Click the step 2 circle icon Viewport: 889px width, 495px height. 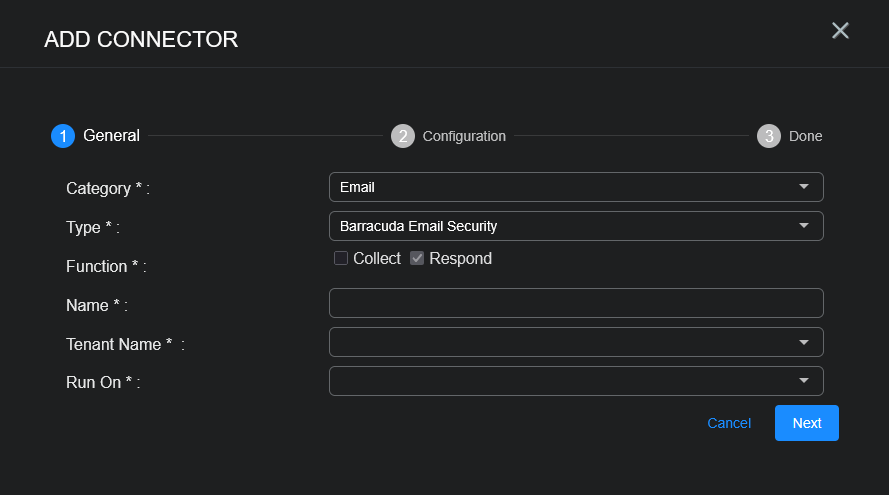coord(403,136)
